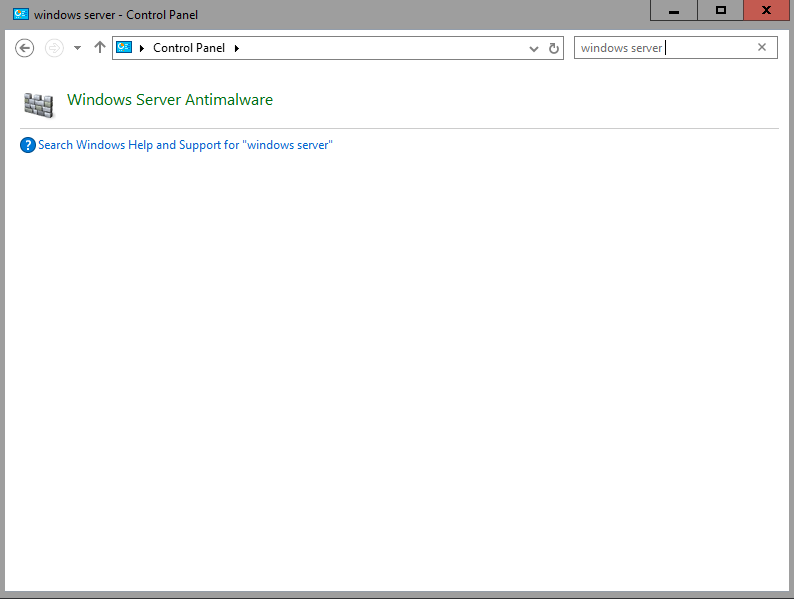This screenshot has height=599, width=794.
Task: Refresh the Control Panel view
Action: [554, 48]
